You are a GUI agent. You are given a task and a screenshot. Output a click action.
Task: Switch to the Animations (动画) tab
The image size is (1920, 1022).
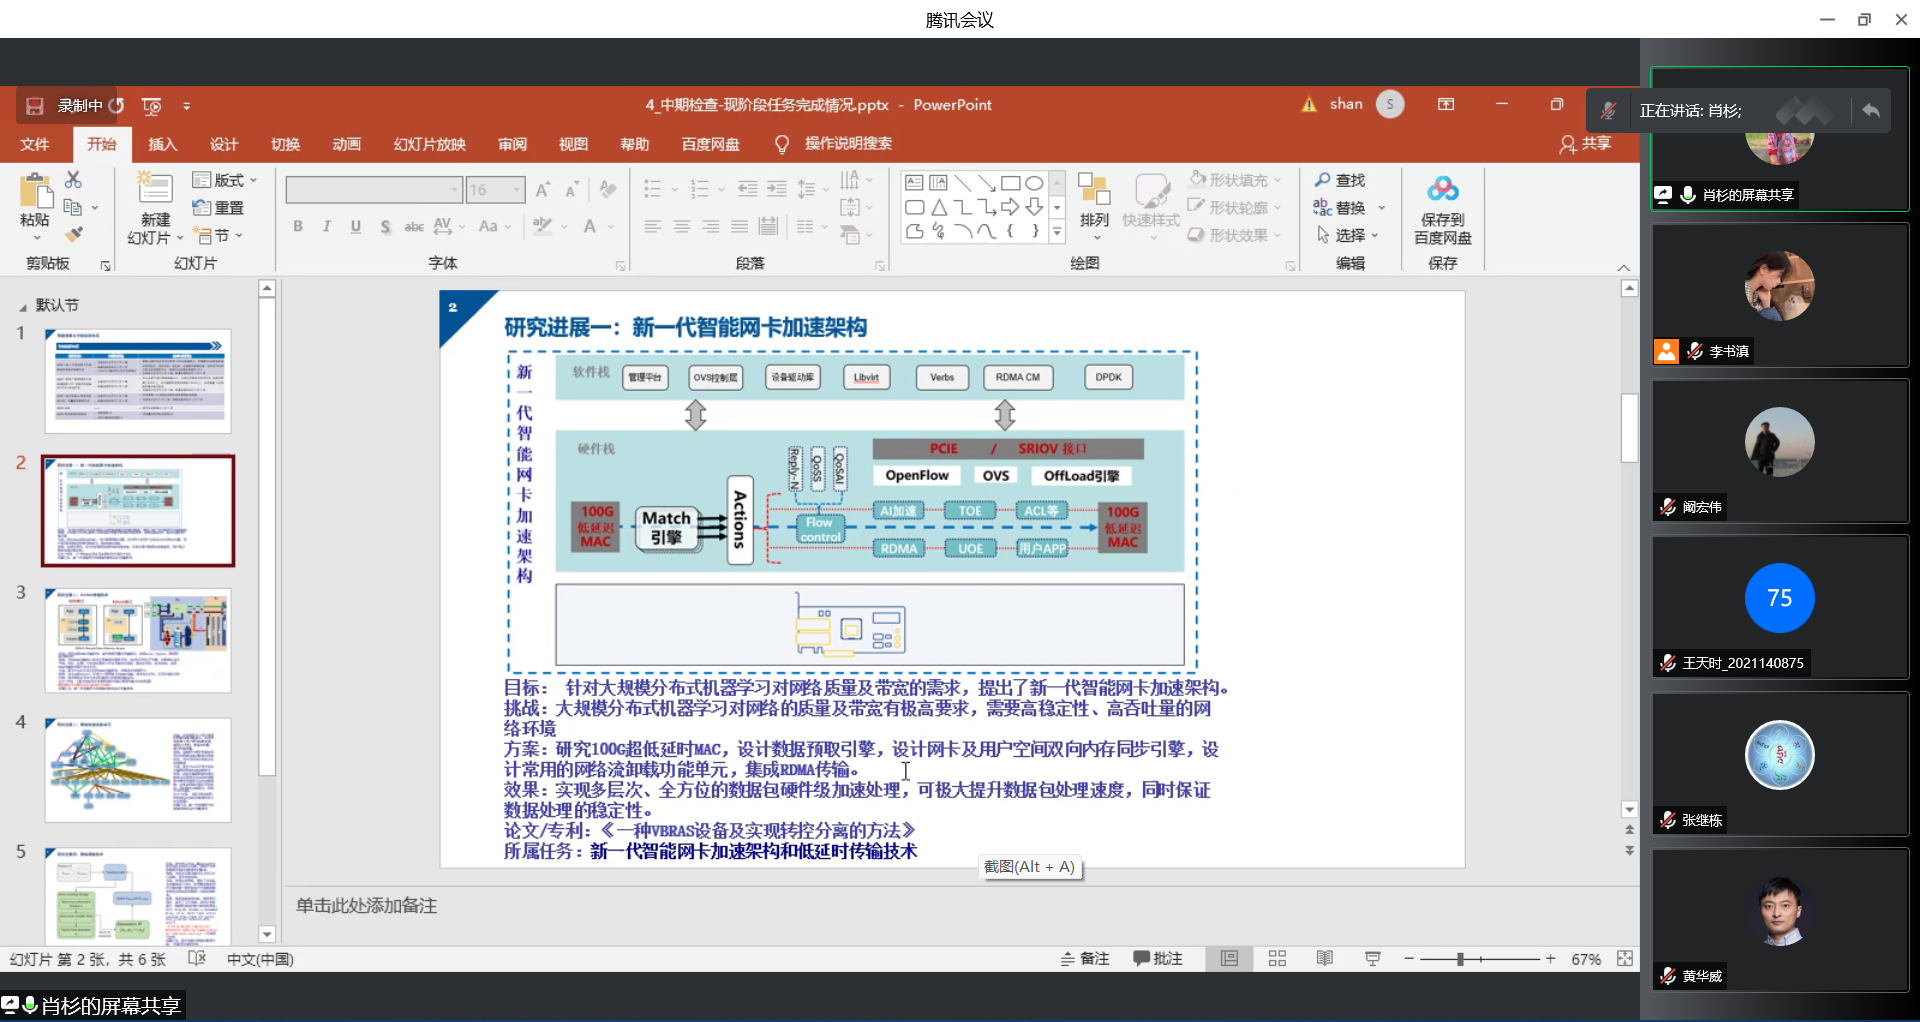(346, 144)
